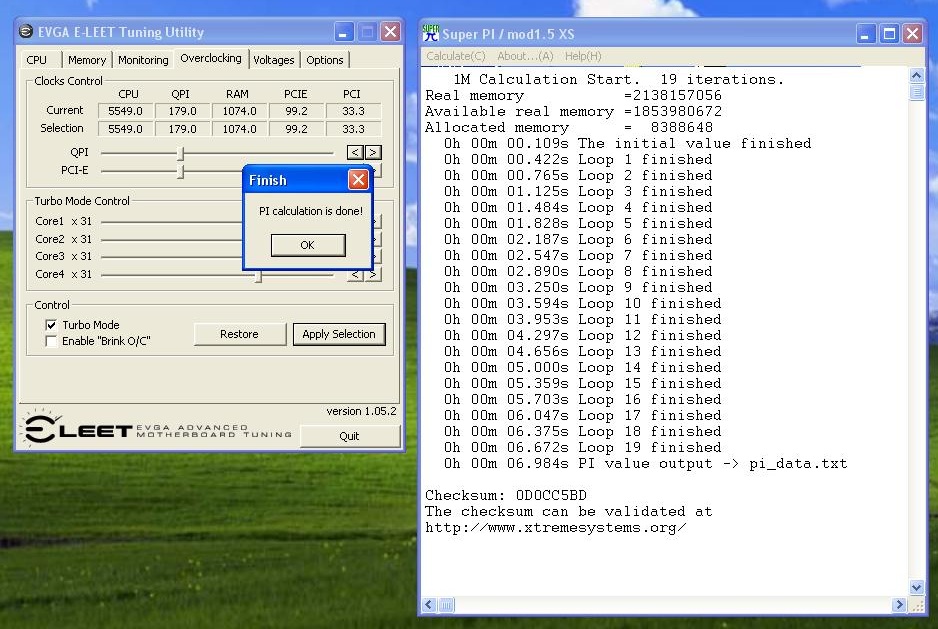Viewport: 938px width, 629px height.
Task: Click the vertical scrollbar thumb in Super PI
Action: coord(916,92)
